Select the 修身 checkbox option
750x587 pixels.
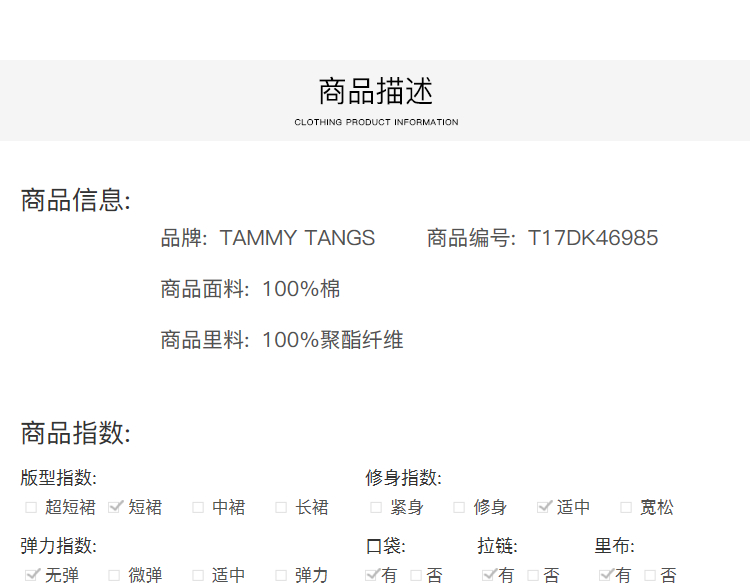pos(459,507)
